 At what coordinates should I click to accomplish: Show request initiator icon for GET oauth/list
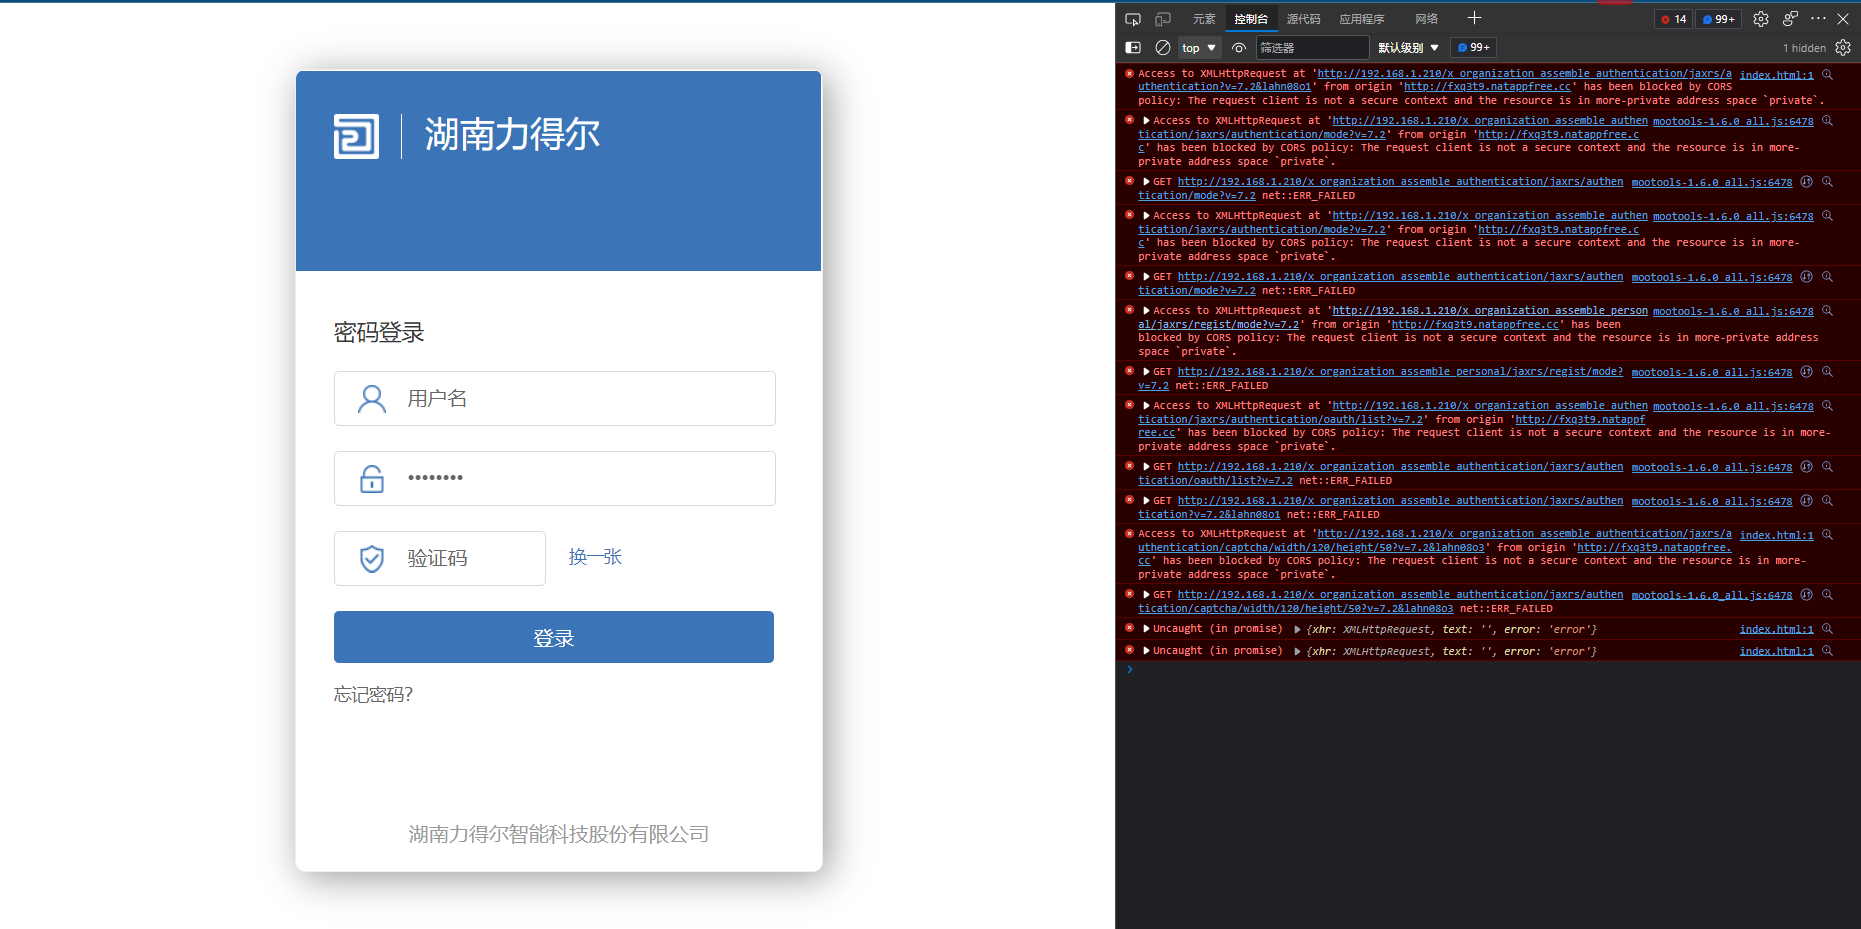(x=1806, y=467)
